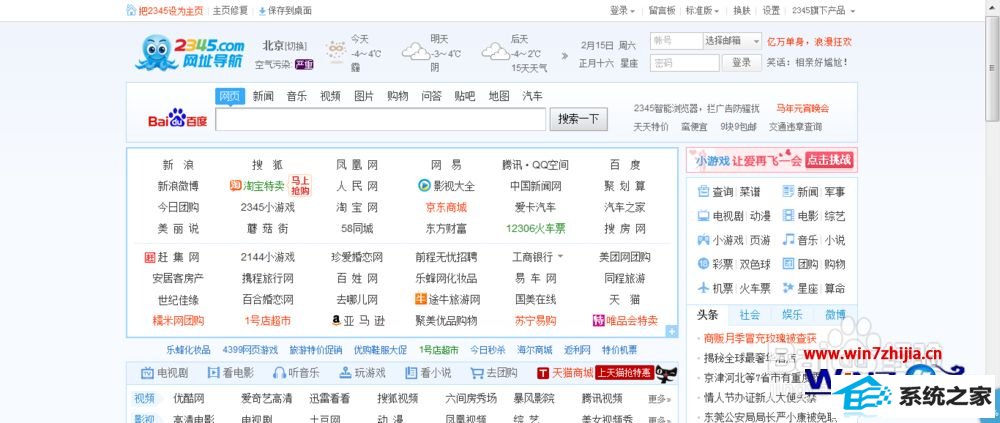Viewport: 1000px width, 423px height.
Task: Click the 登录 button beside password field
Action: 741,63
